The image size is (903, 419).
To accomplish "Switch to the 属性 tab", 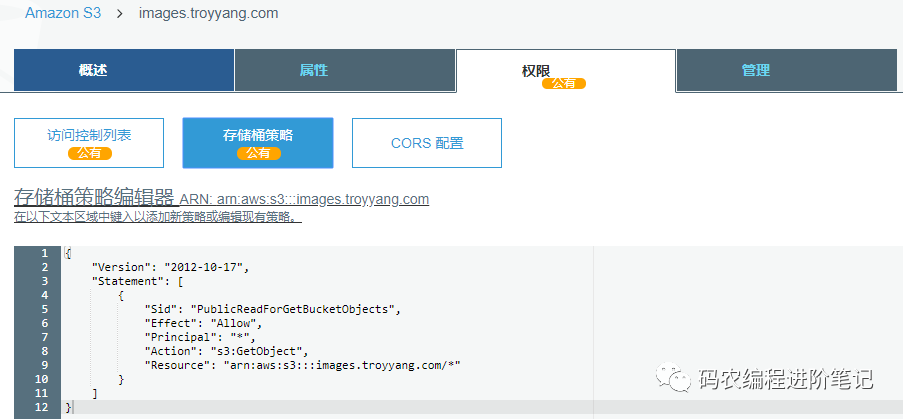I will pyautogui.click(x=344, y=70).
